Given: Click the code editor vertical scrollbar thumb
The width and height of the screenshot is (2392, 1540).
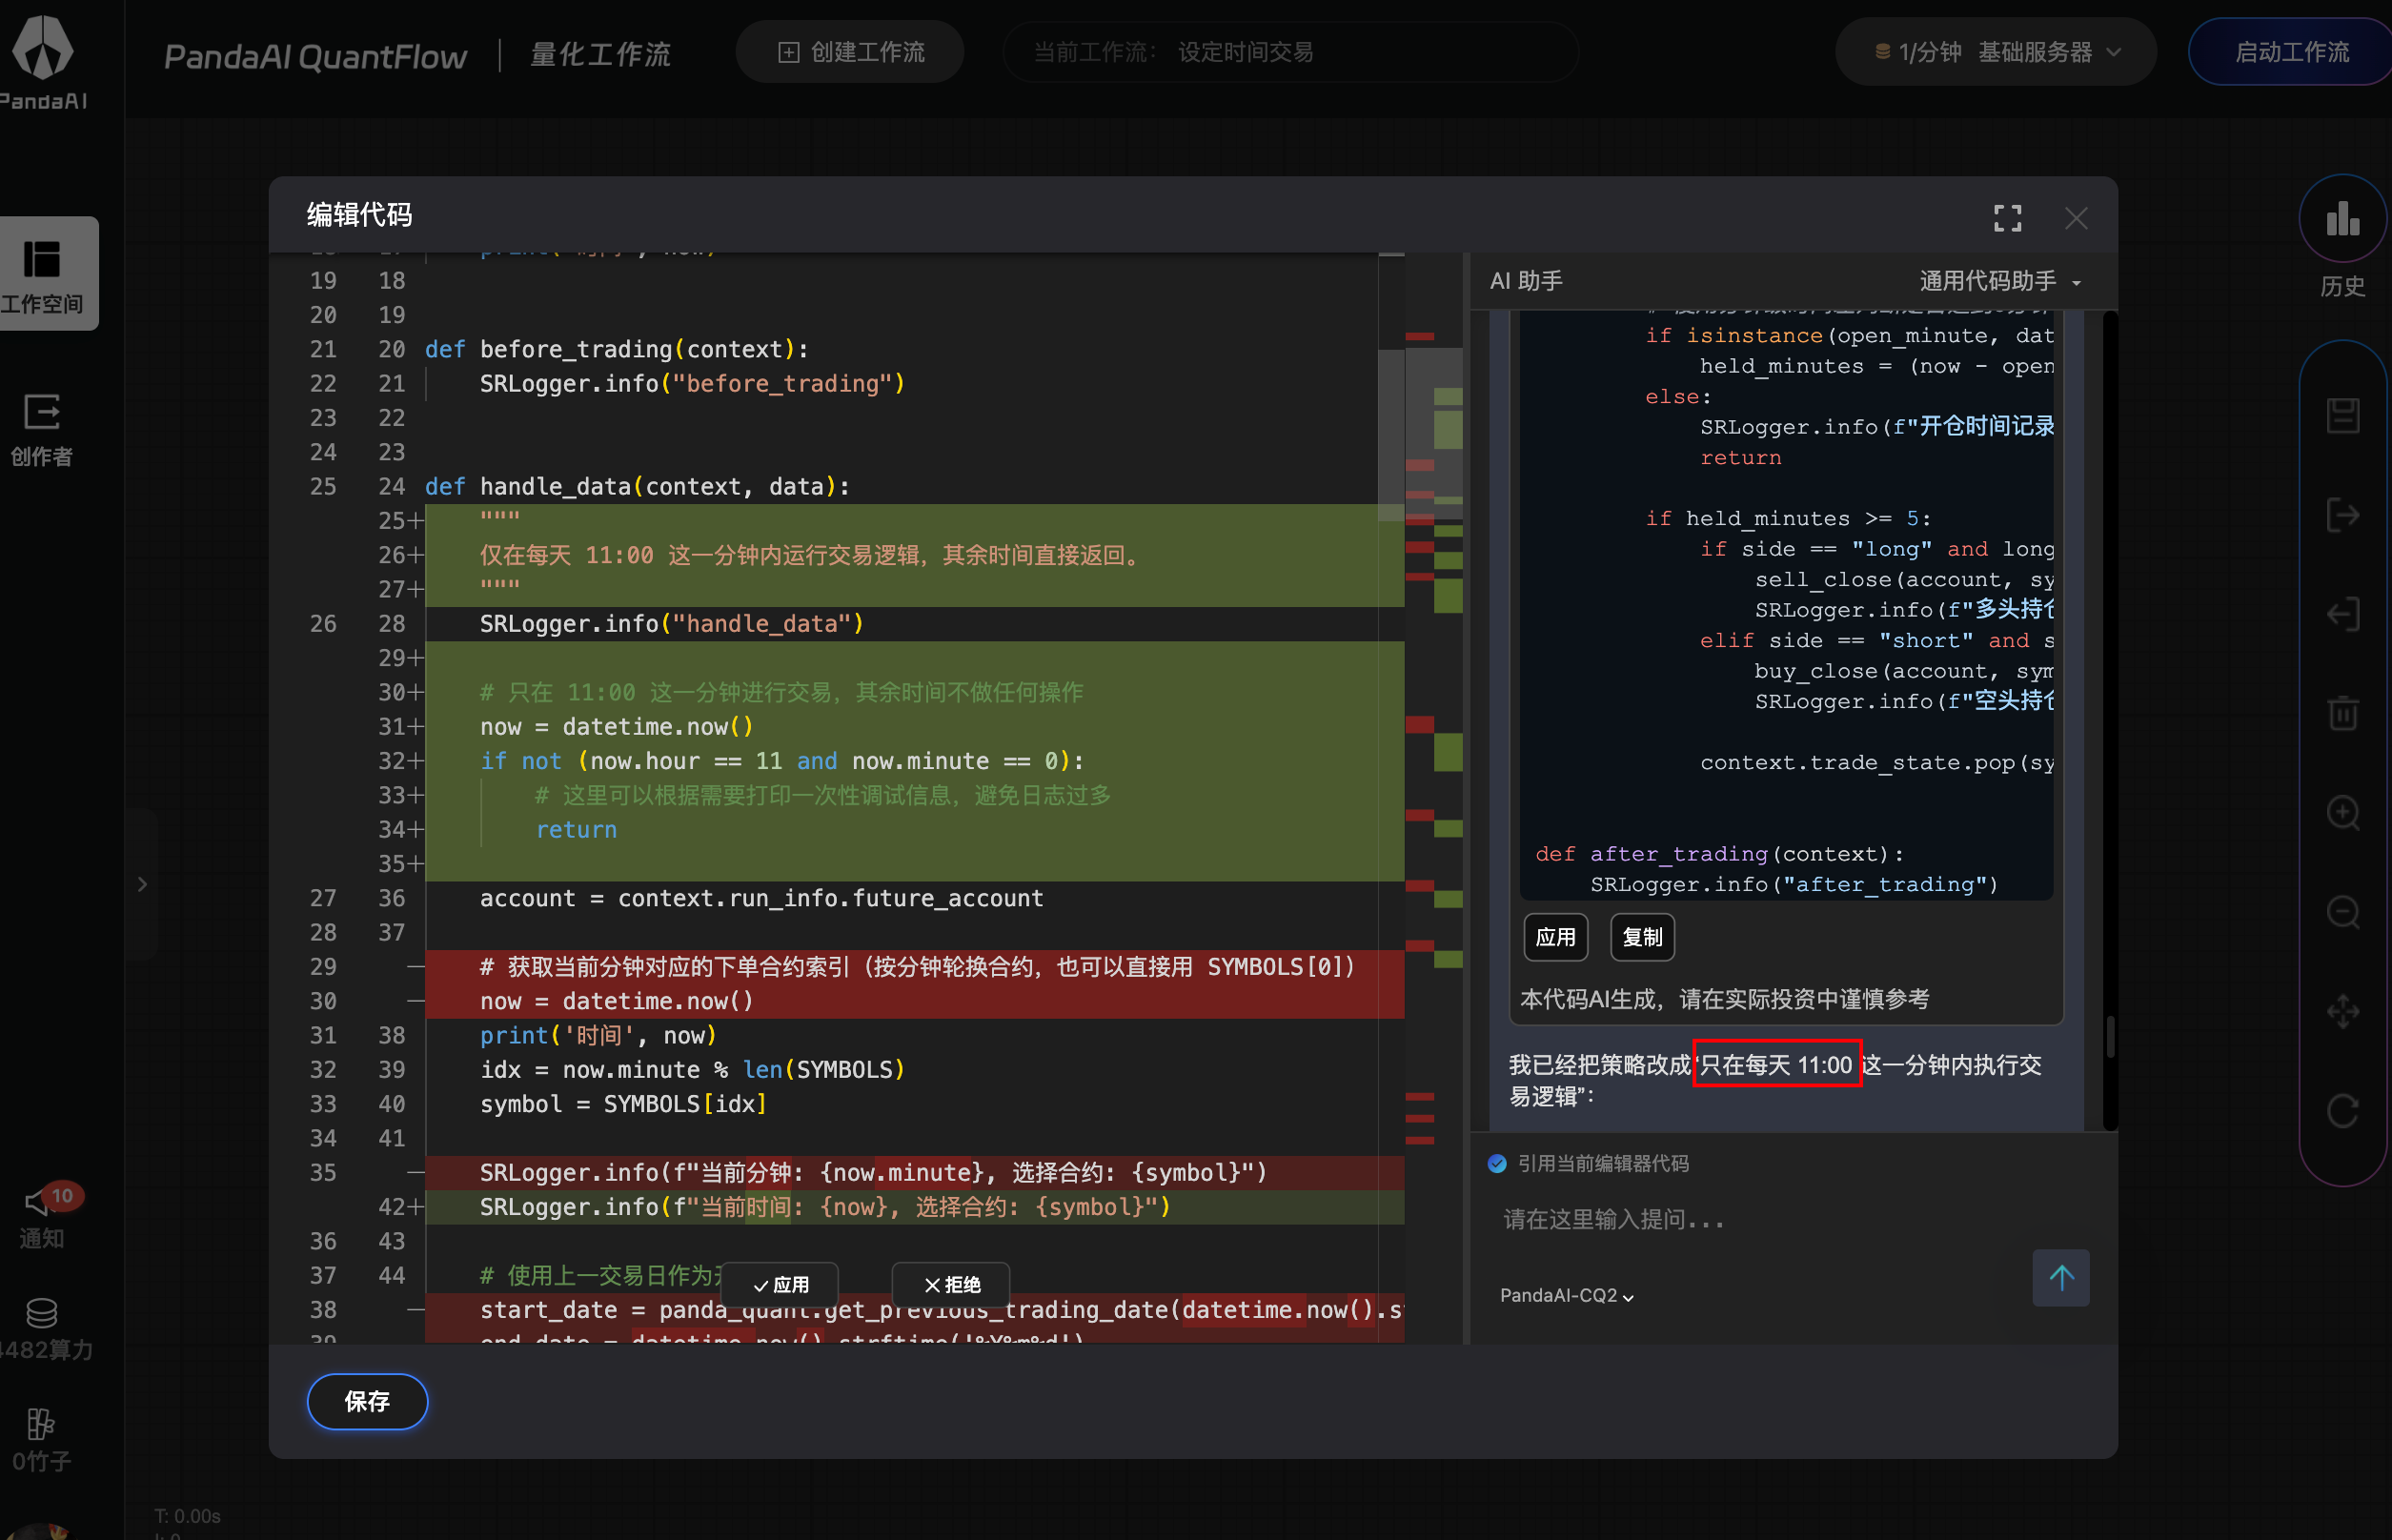Looking at the screenshot, I should (x=1391, y=434).
